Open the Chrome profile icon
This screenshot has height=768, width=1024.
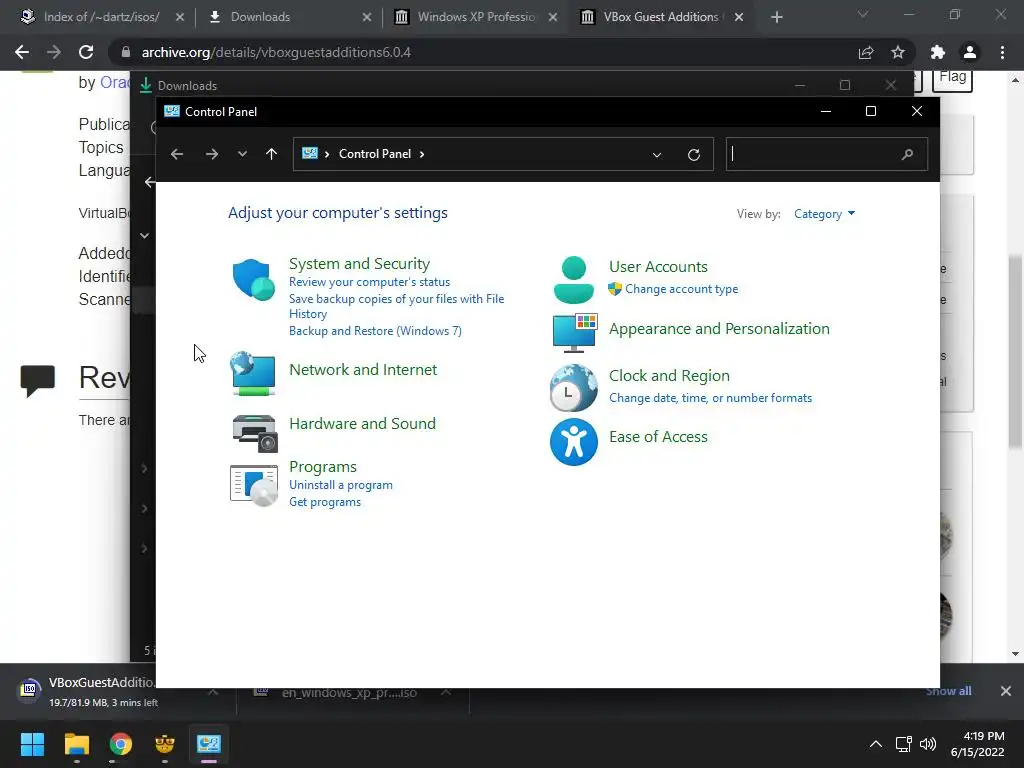pos(970,52)
